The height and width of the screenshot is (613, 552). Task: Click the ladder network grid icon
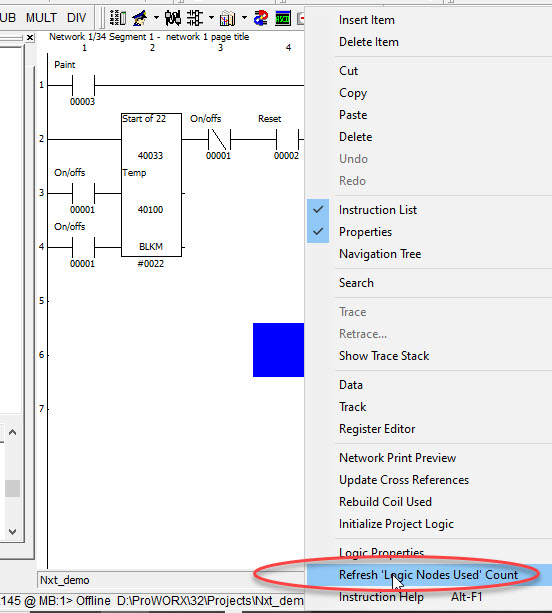pyautogui.click(x=195, y=18)
